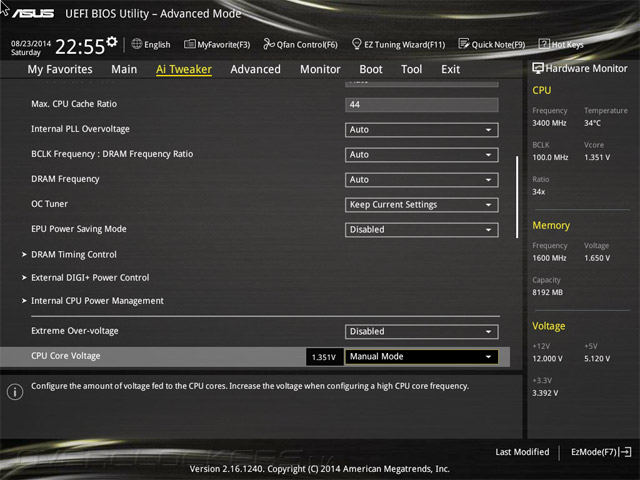Screen dimensions: 640x480
Task: Click the Extreme Over-voltage label
Action: pos(75,331)
